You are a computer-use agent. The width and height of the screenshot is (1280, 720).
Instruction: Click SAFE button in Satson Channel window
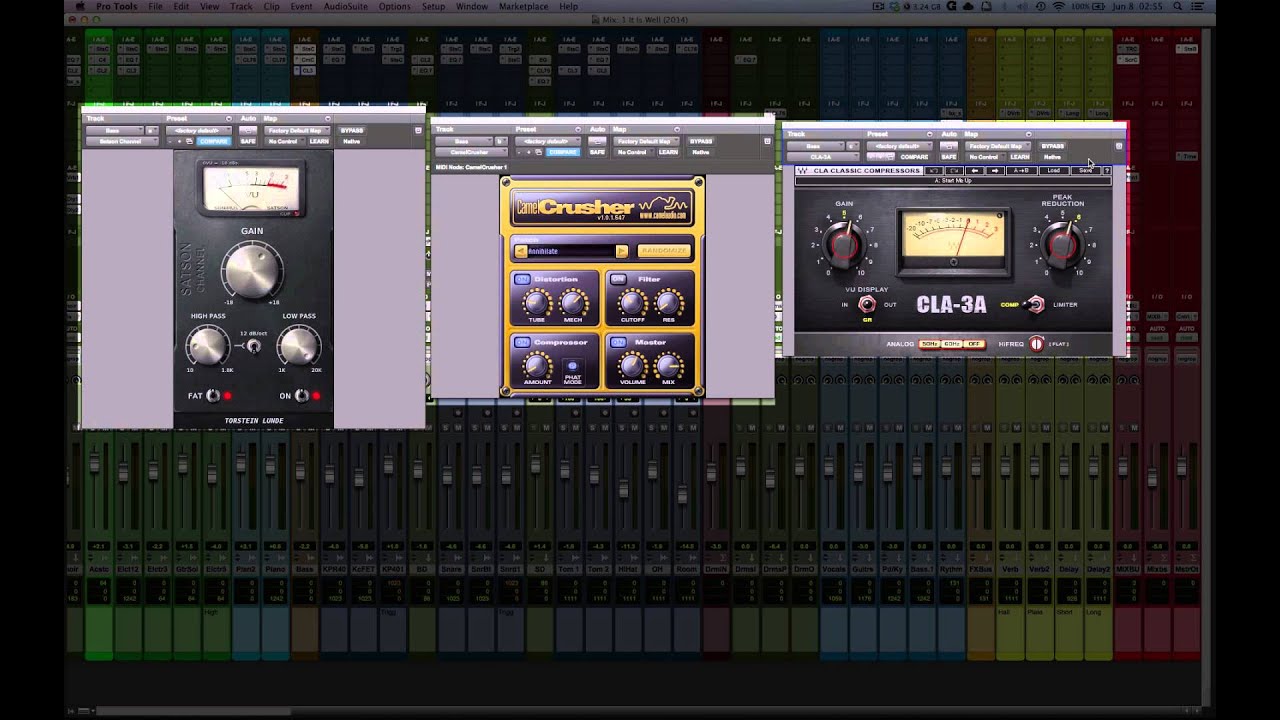coord(248,141)
